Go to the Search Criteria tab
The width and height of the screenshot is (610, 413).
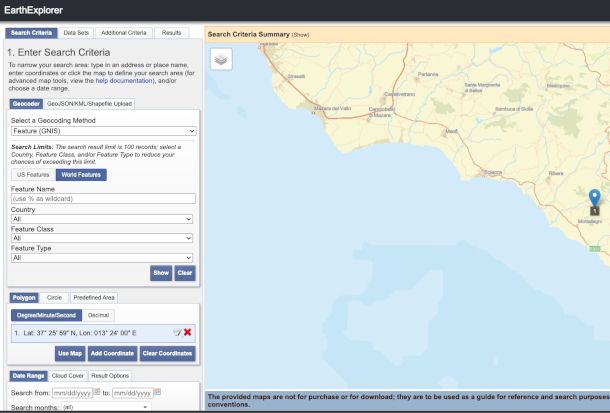31,33
